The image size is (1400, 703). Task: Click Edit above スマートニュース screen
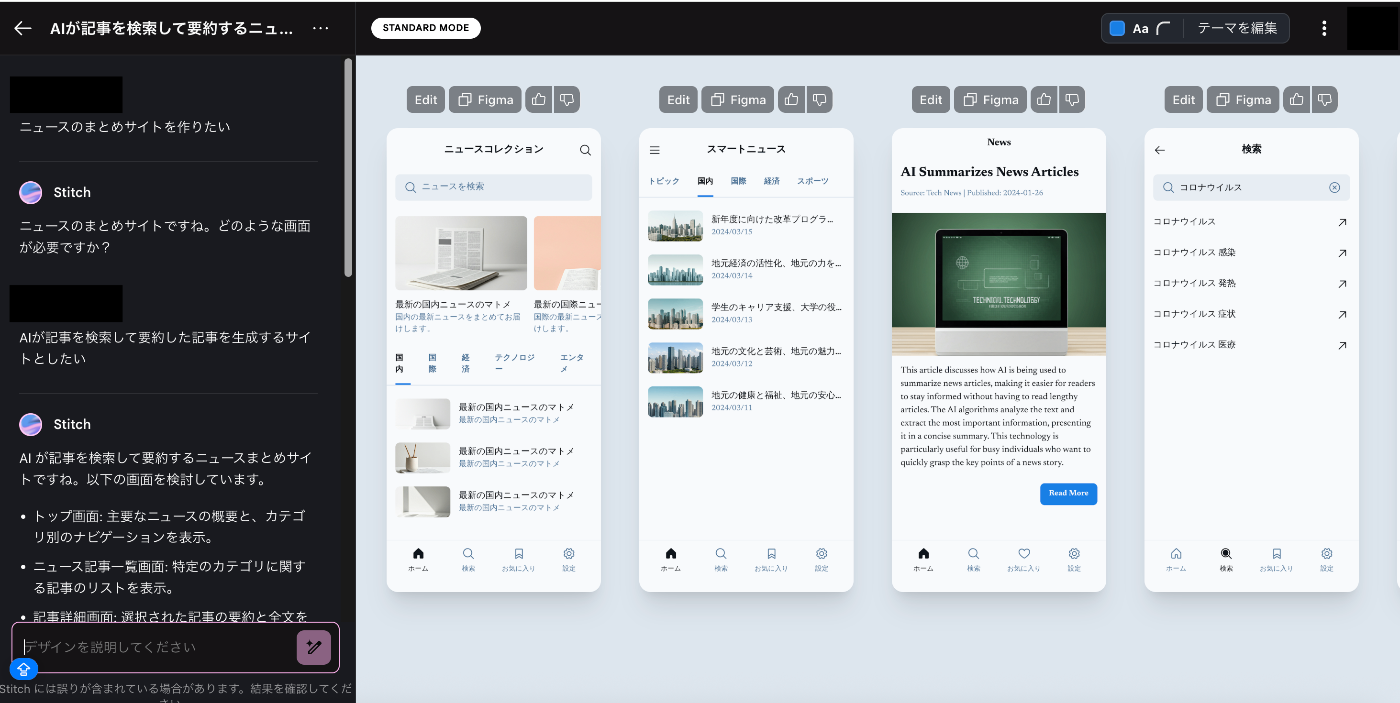tap(678, 99)
